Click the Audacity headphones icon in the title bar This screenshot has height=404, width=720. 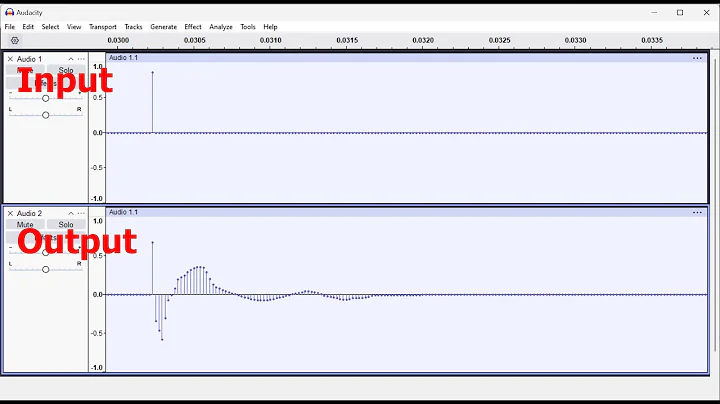tap(10, 12)
